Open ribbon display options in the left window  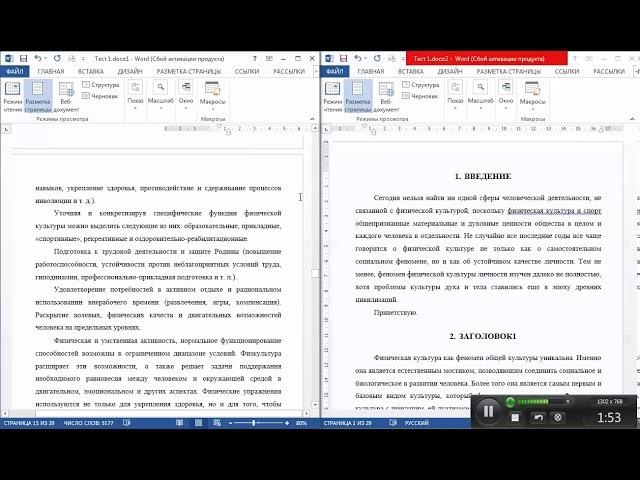(269, 59)
